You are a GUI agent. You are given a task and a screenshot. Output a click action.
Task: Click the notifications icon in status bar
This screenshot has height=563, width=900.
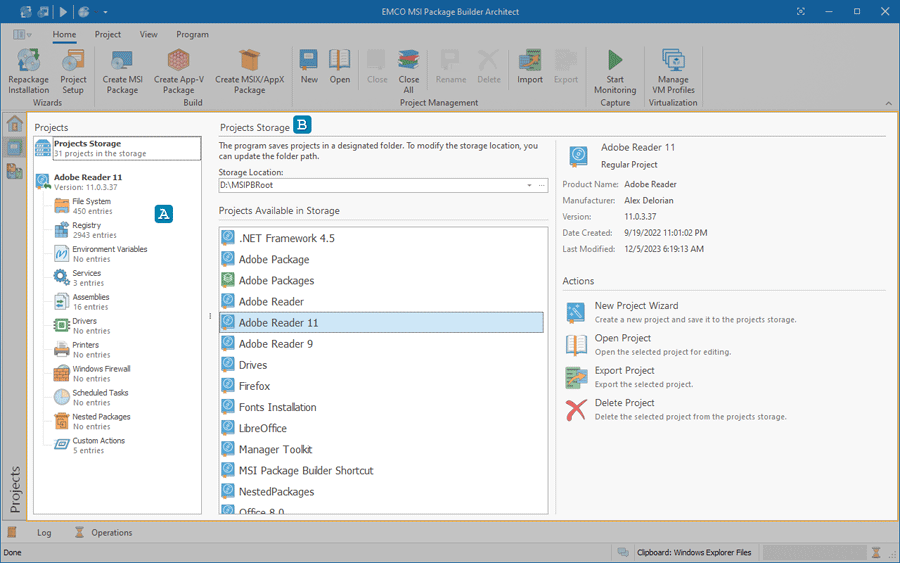point(623,553)
